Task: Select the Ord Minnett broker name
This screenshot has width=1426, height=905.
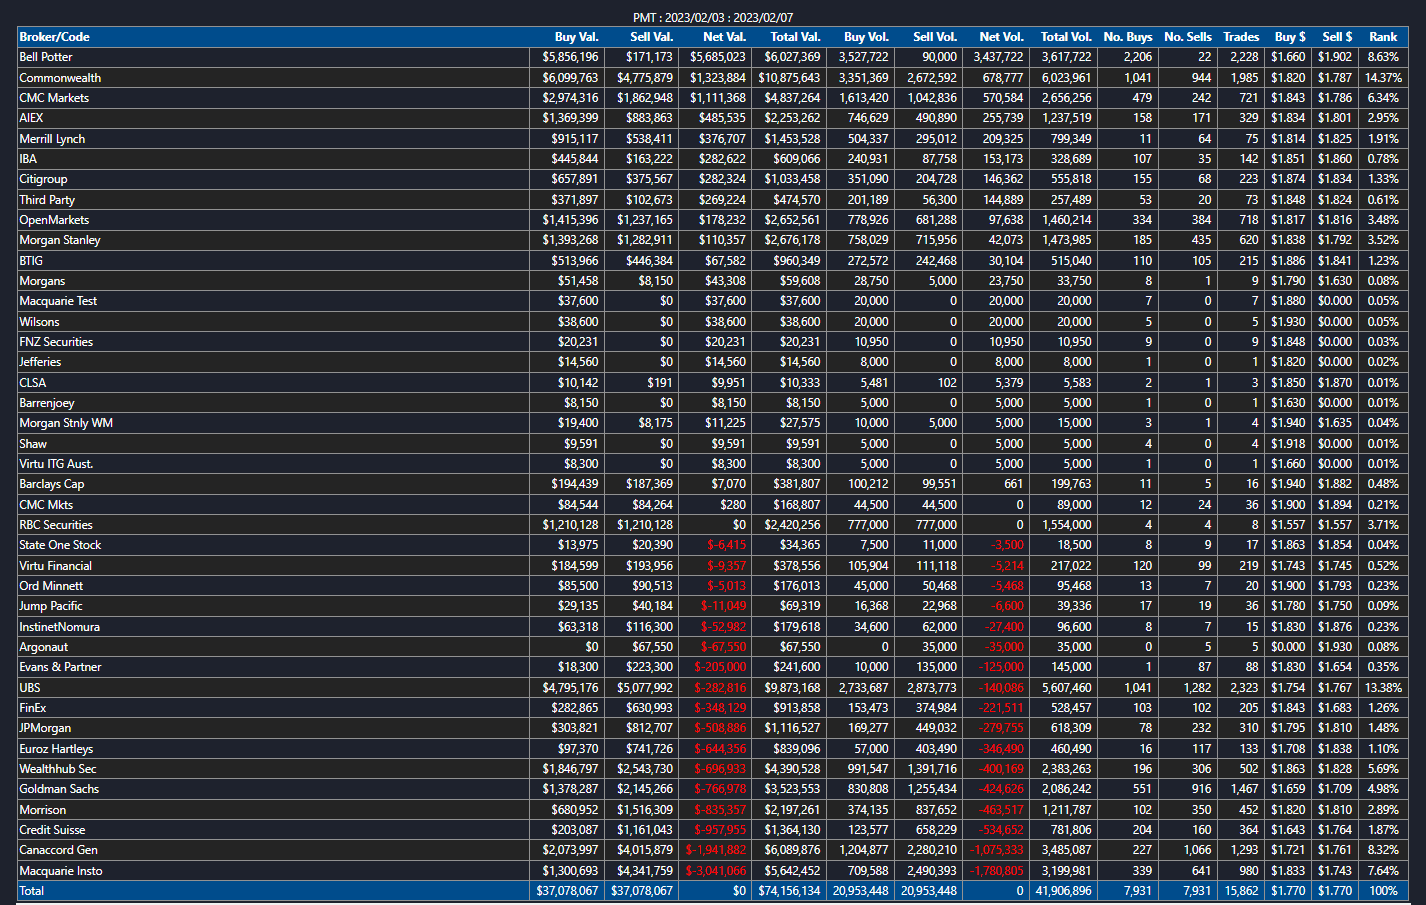Action: (x=51, y=586)
